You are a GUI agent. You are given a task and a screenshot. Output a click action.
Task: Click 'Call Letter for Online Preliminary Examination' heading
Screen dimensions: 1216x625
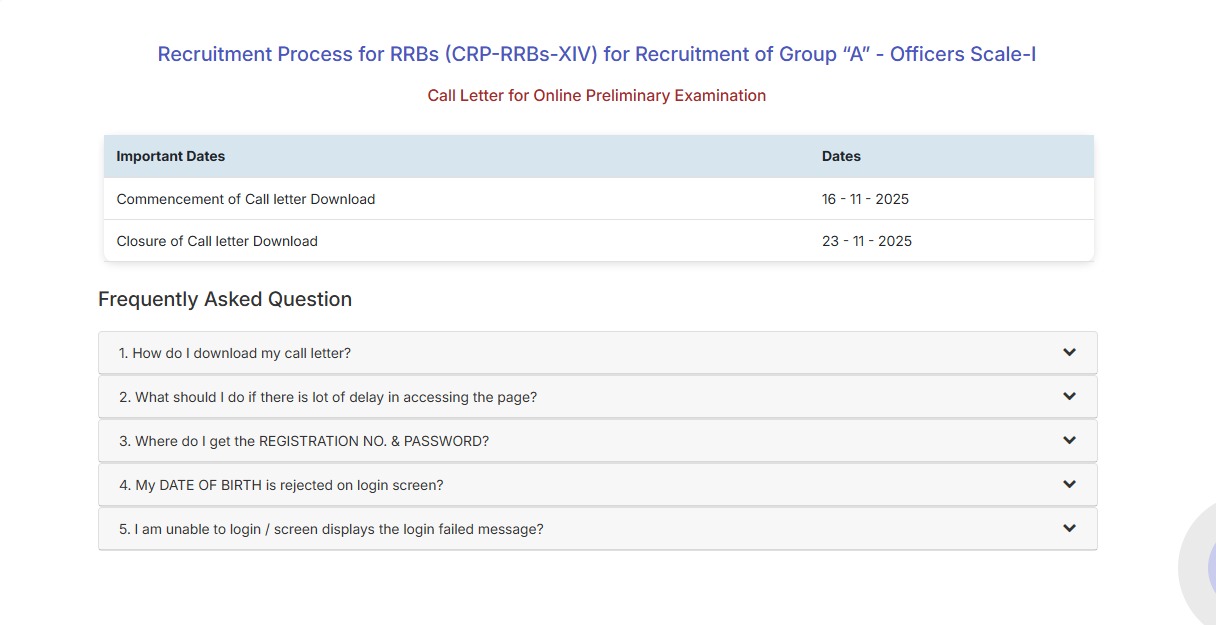click(x=597, y=95)
